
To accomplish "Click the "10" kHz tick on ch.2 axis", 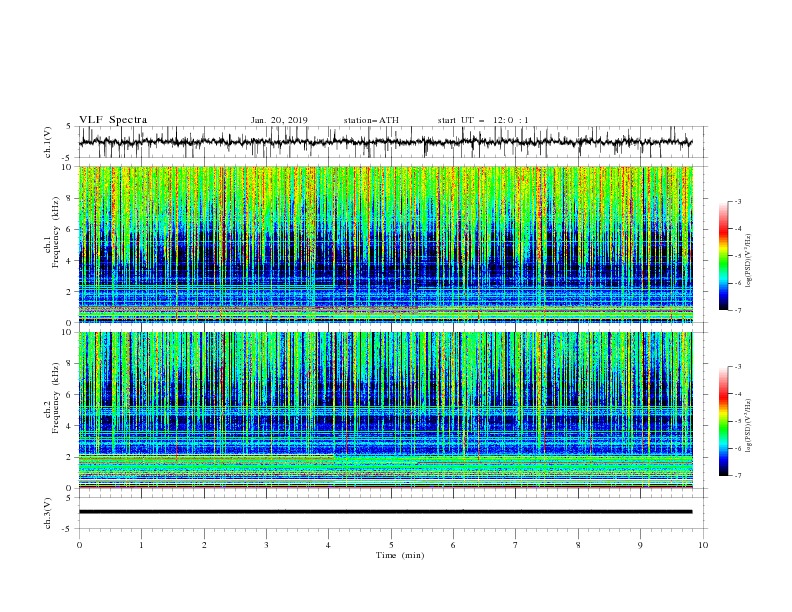I will (69, 332).
